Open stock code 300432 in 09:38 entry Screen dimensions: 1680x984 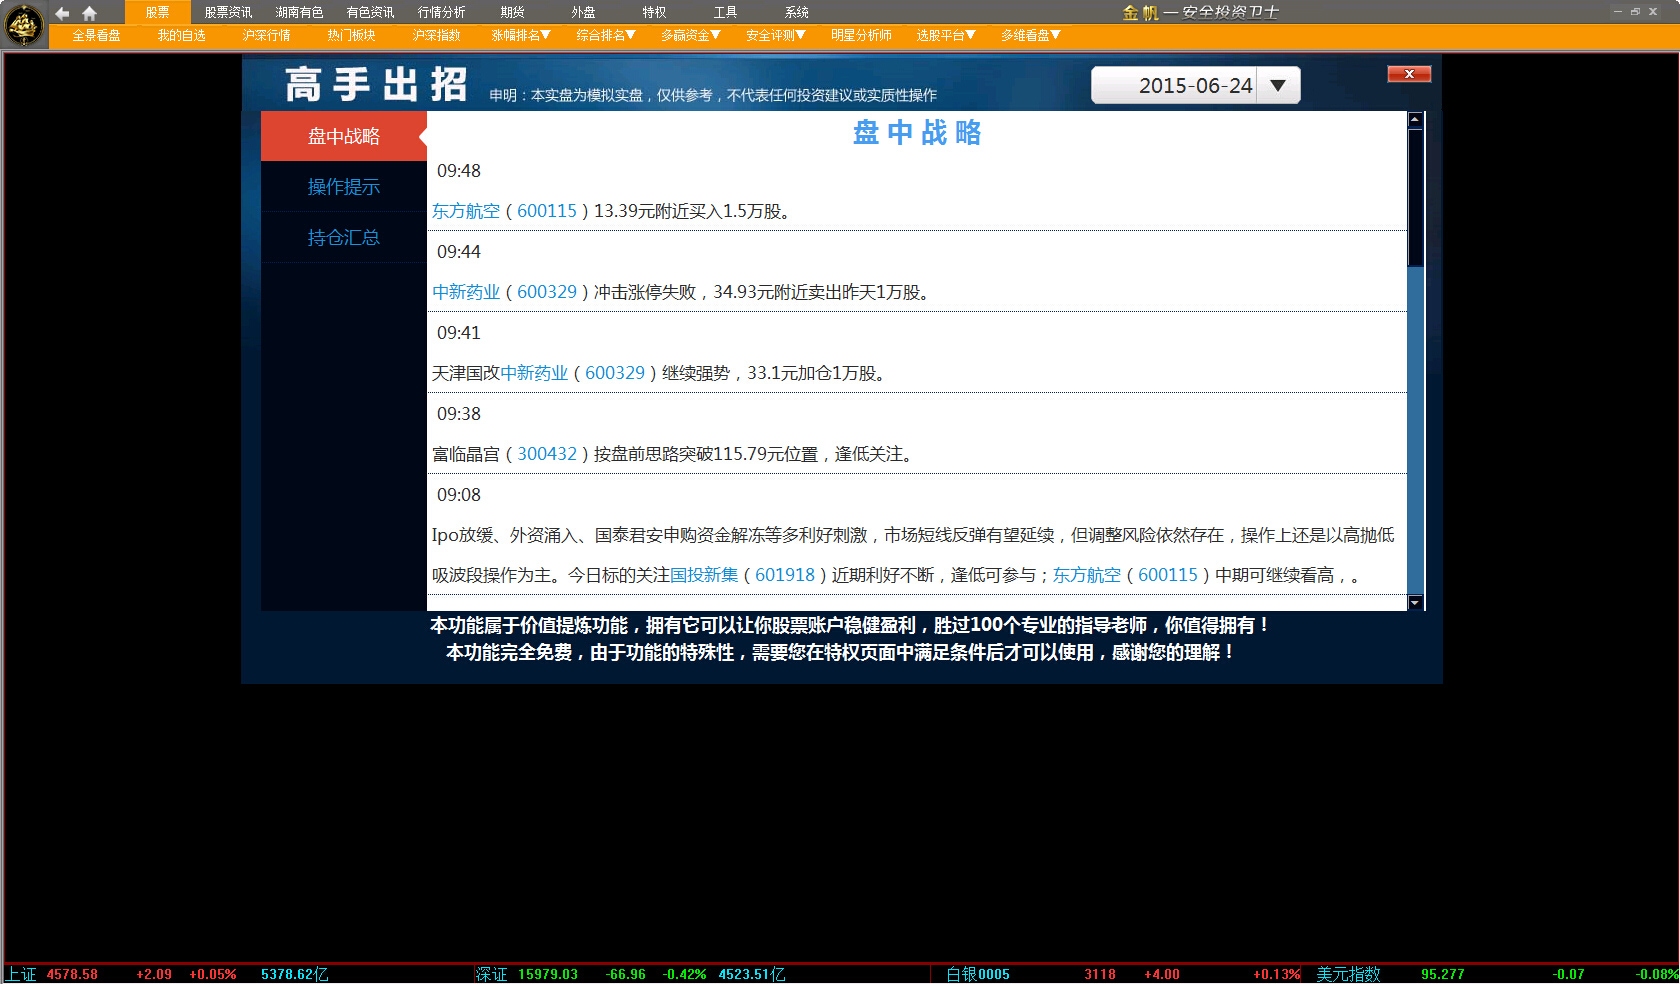pos(547,454)
